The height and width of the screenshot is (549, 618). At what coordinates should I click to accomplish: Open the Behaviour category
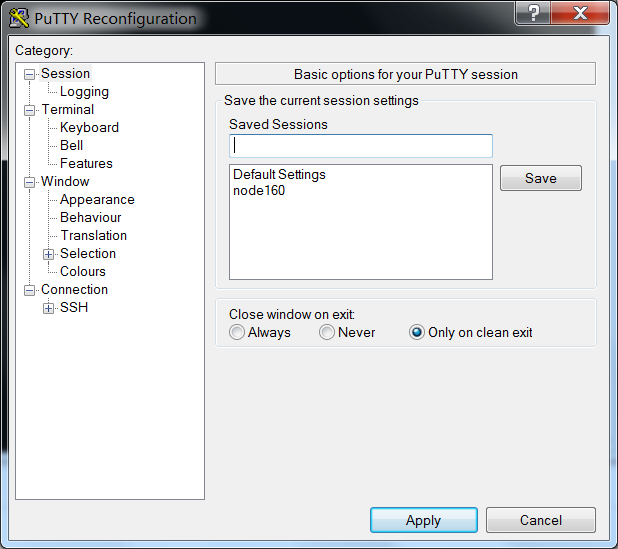click(90, 217)
